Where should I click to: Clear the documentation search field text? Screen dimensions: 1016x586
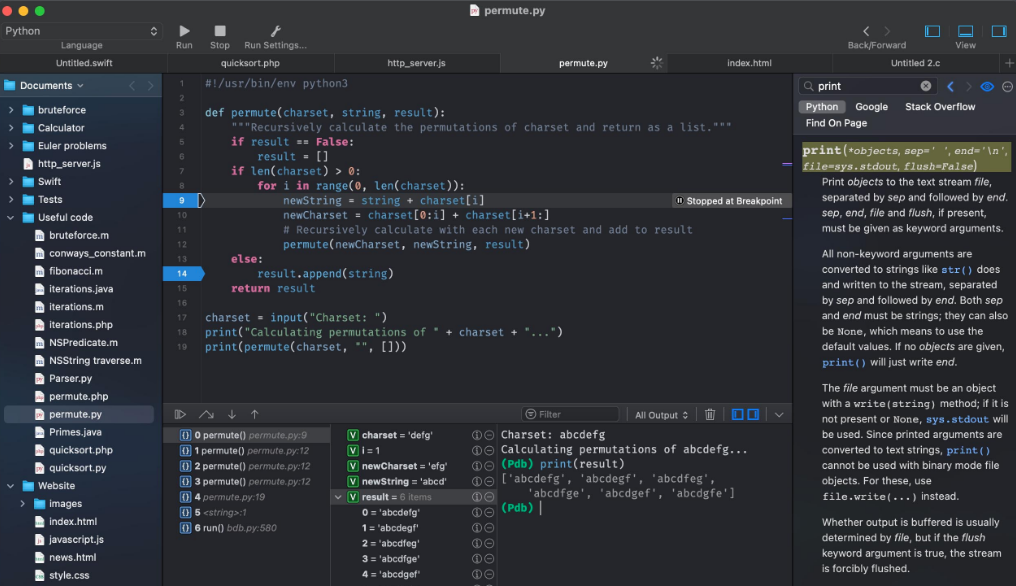(926, 87)
